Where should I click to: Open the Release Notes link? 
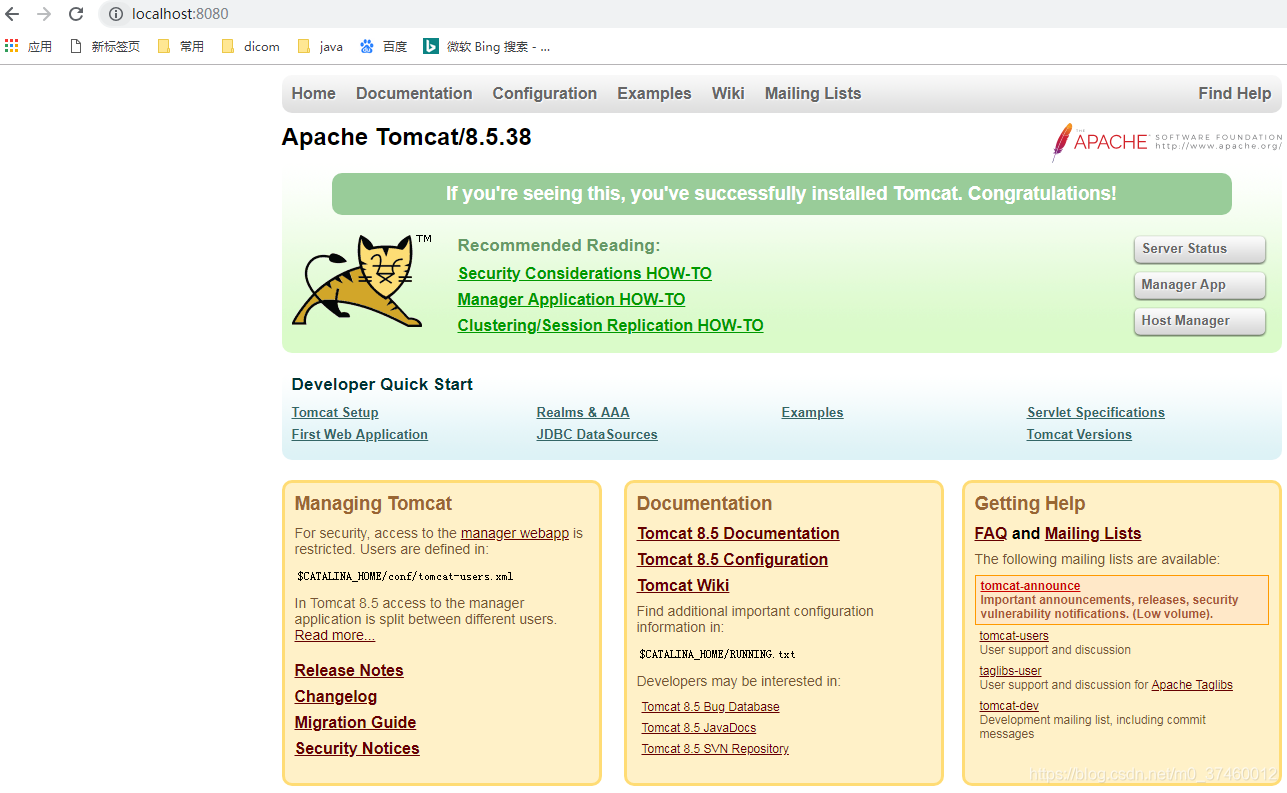349,670
